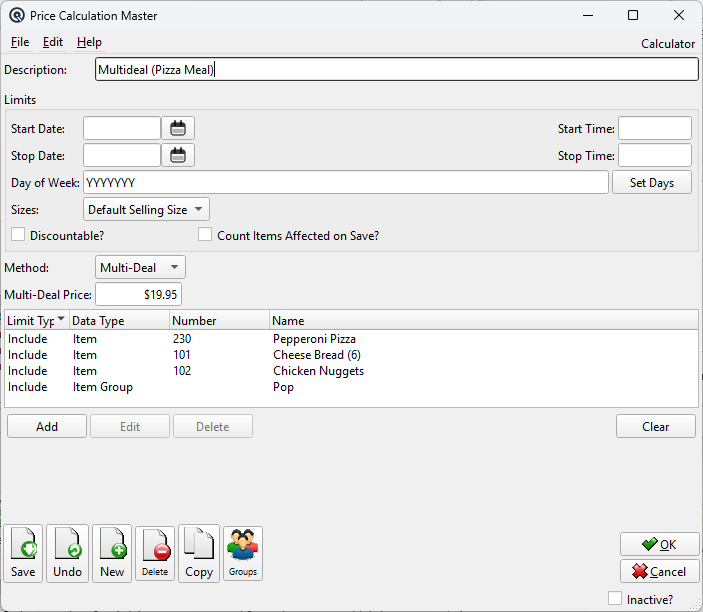
Task: Click the Multi-Deal Price field
Action: coord(139,295)
